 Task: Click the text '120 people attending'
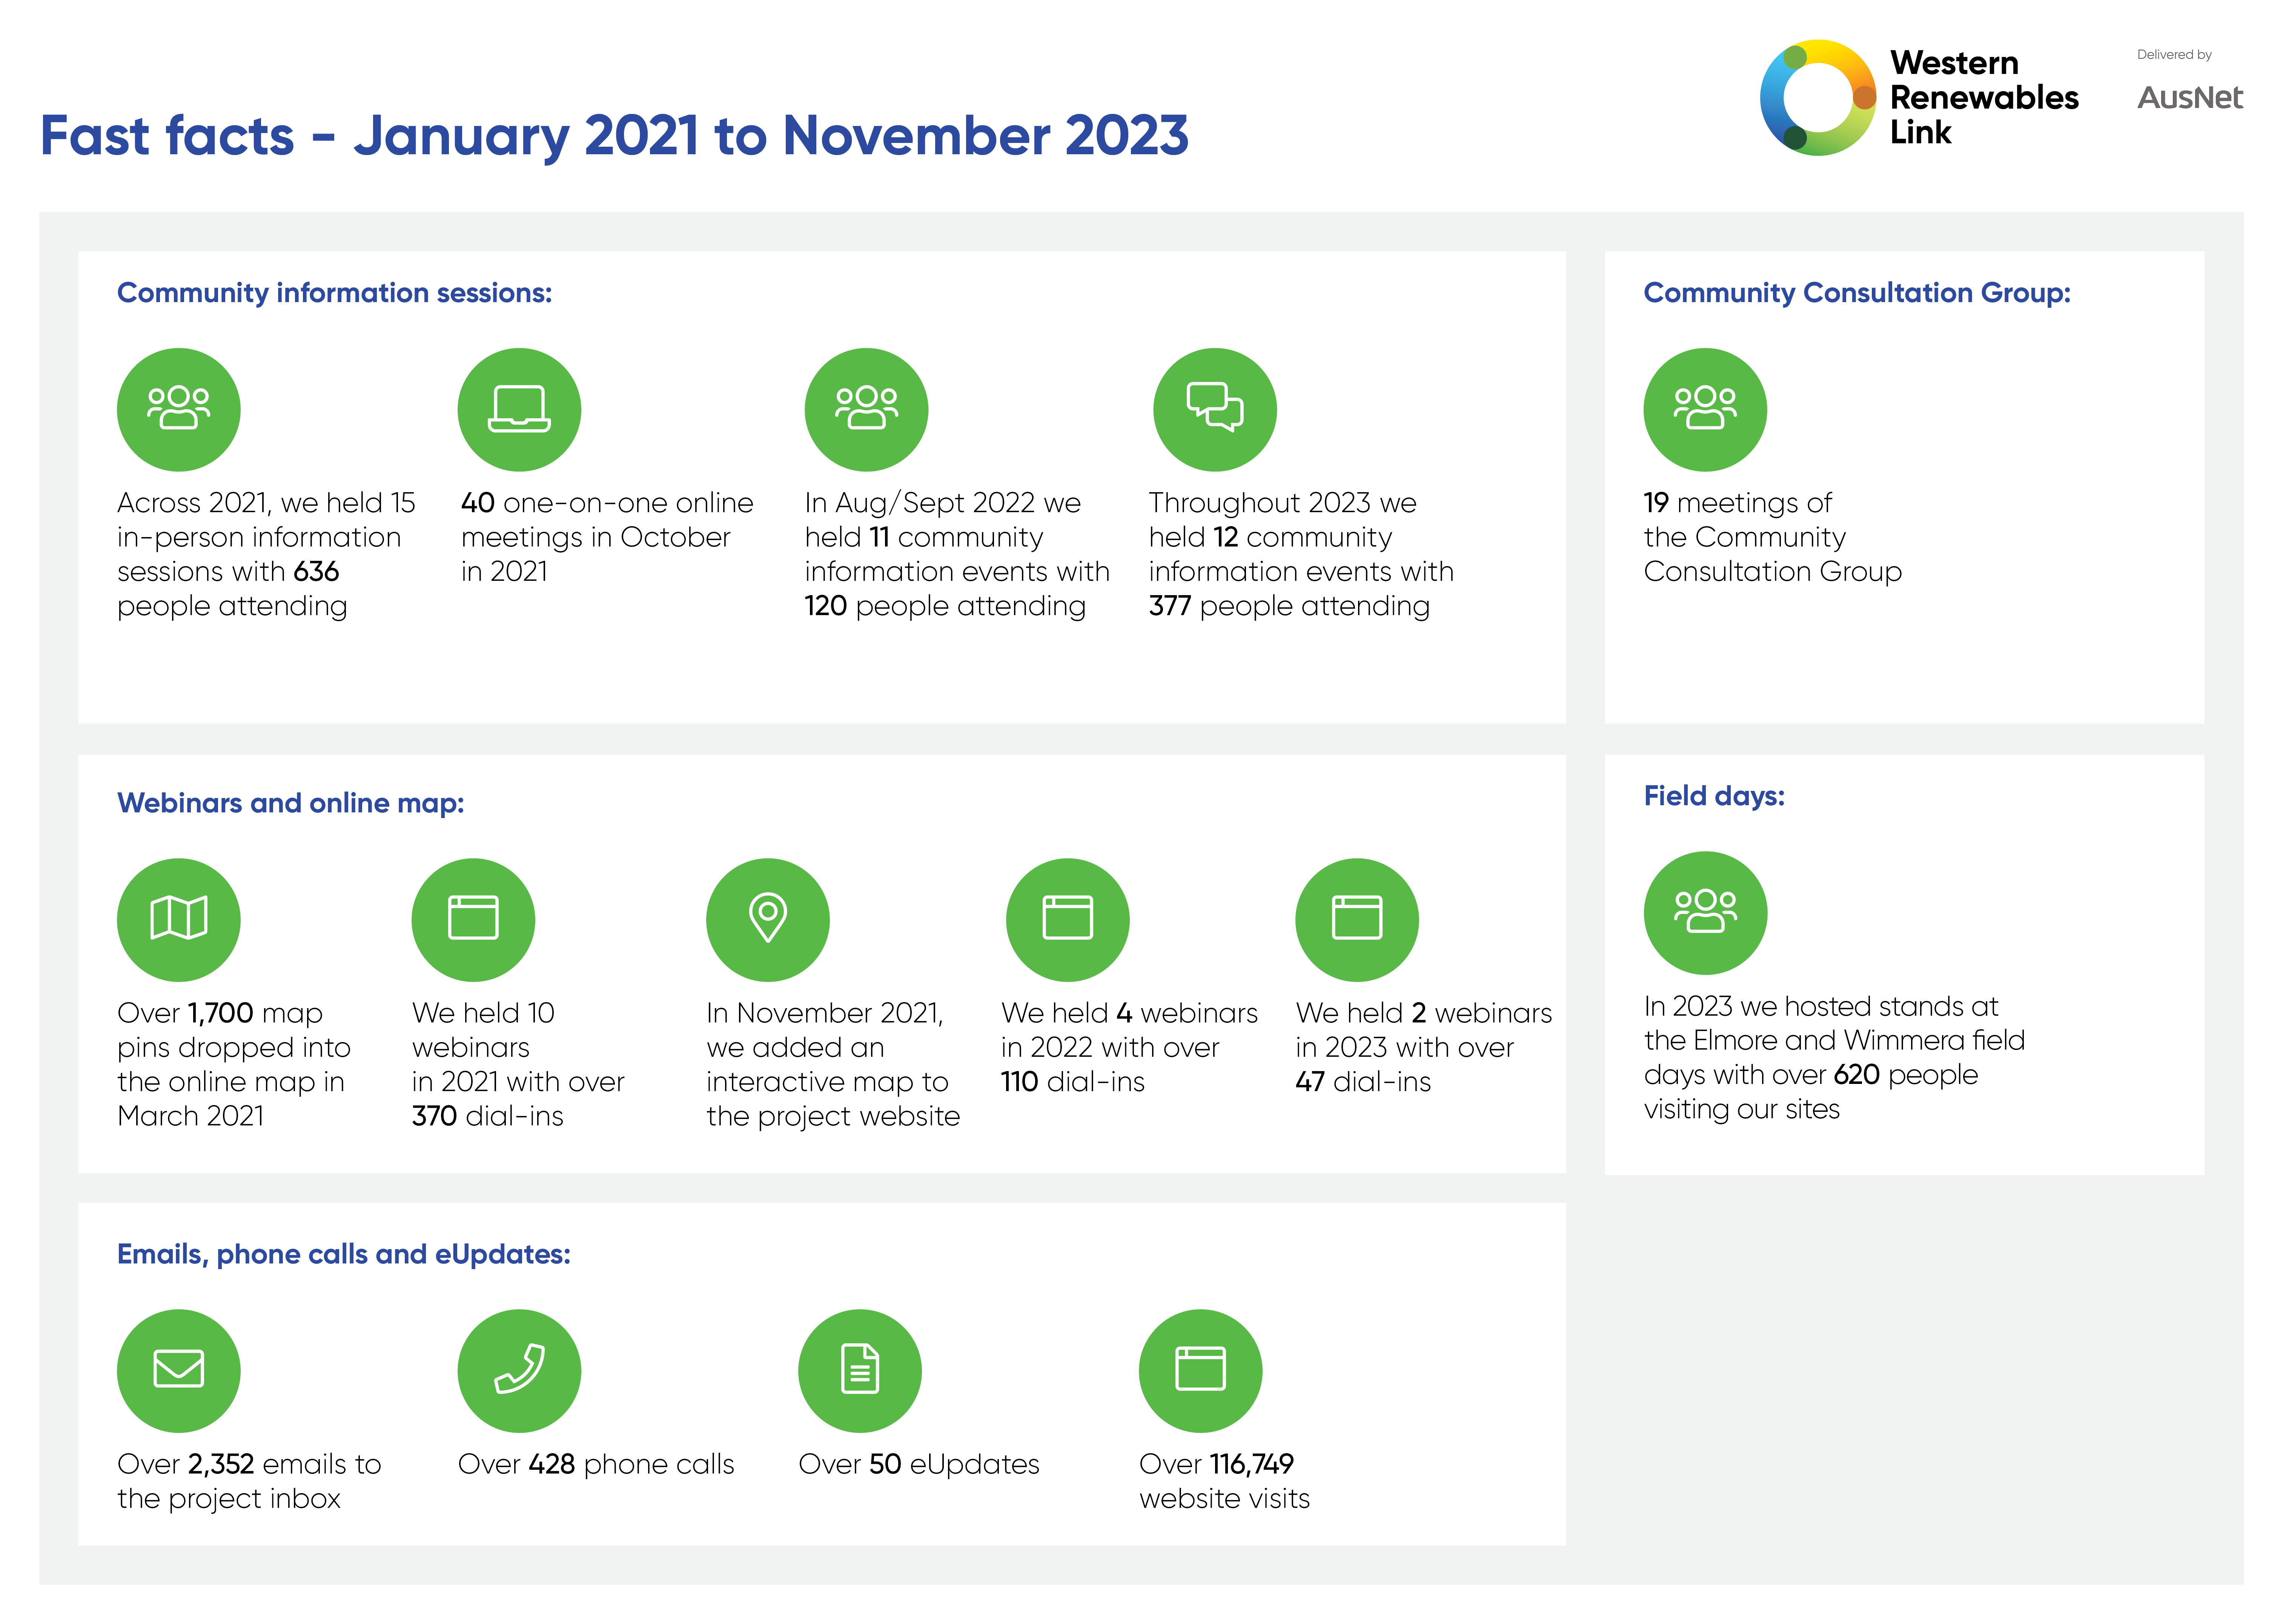945,606
